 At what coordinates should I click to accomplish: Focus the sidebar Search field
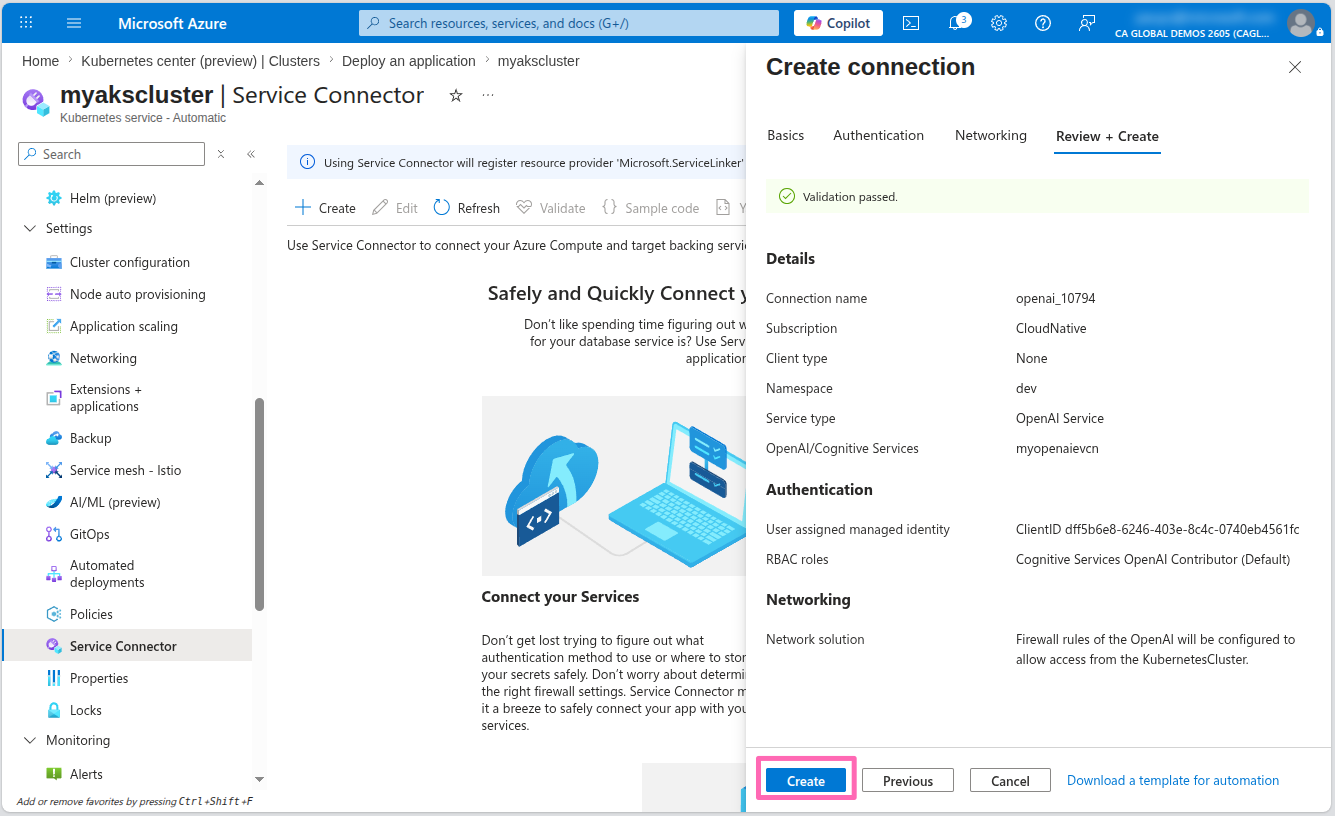point(111,154)
